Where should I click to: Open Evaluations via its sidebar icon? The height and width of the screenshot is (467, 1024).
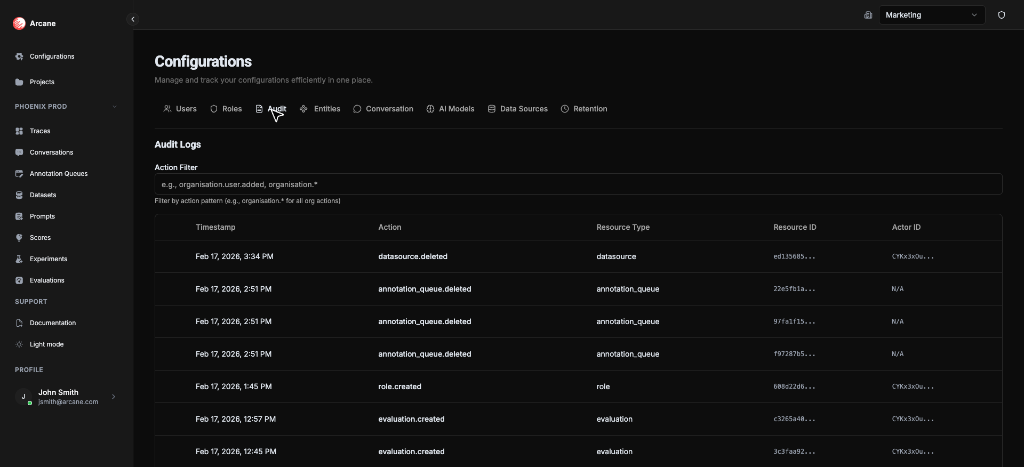coord(19,280)
